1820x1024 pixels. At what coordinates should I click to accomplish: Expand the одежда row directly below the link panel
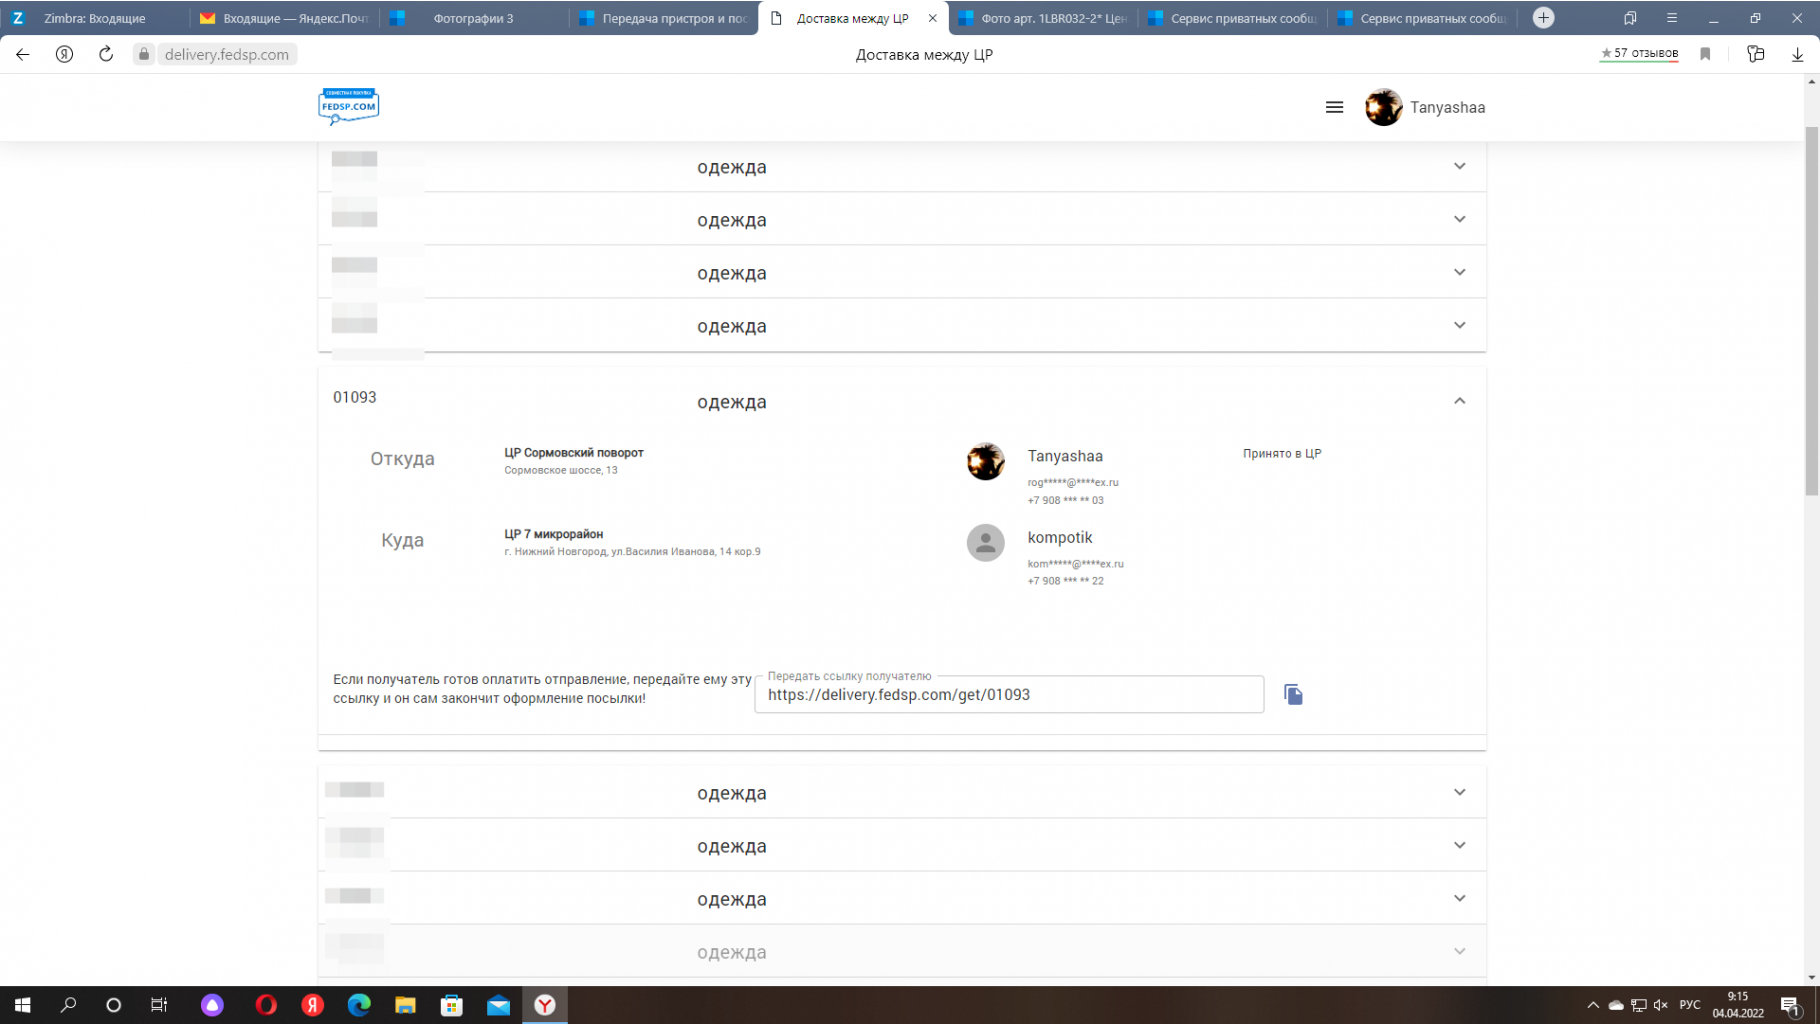1459,793
